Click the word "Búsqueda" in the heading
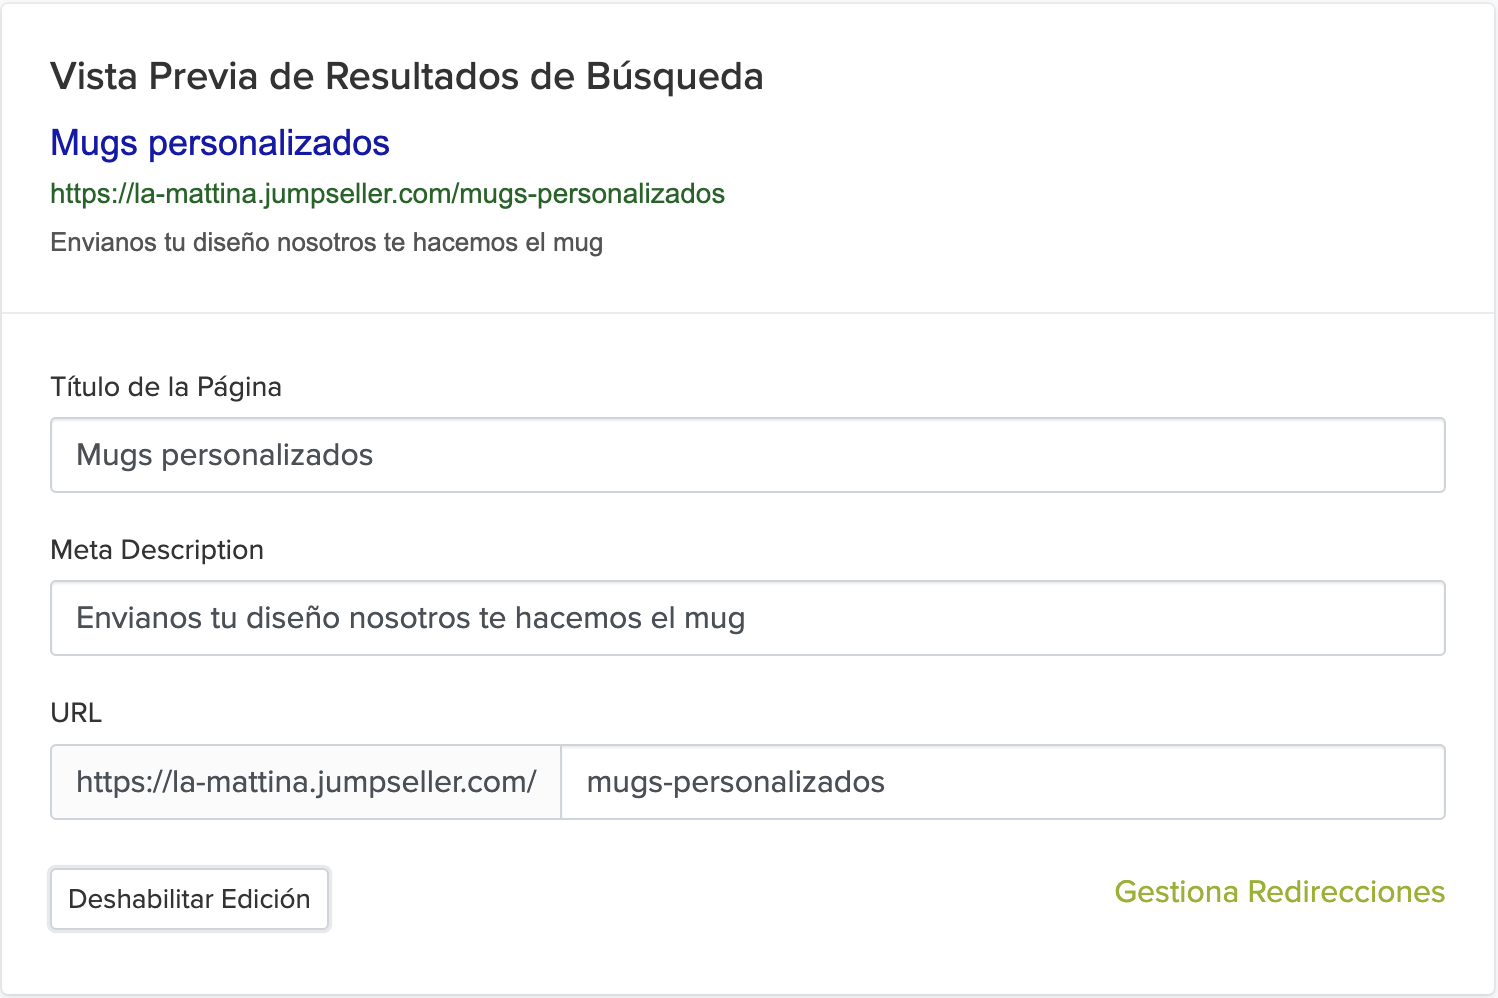 tap(675, 77)
